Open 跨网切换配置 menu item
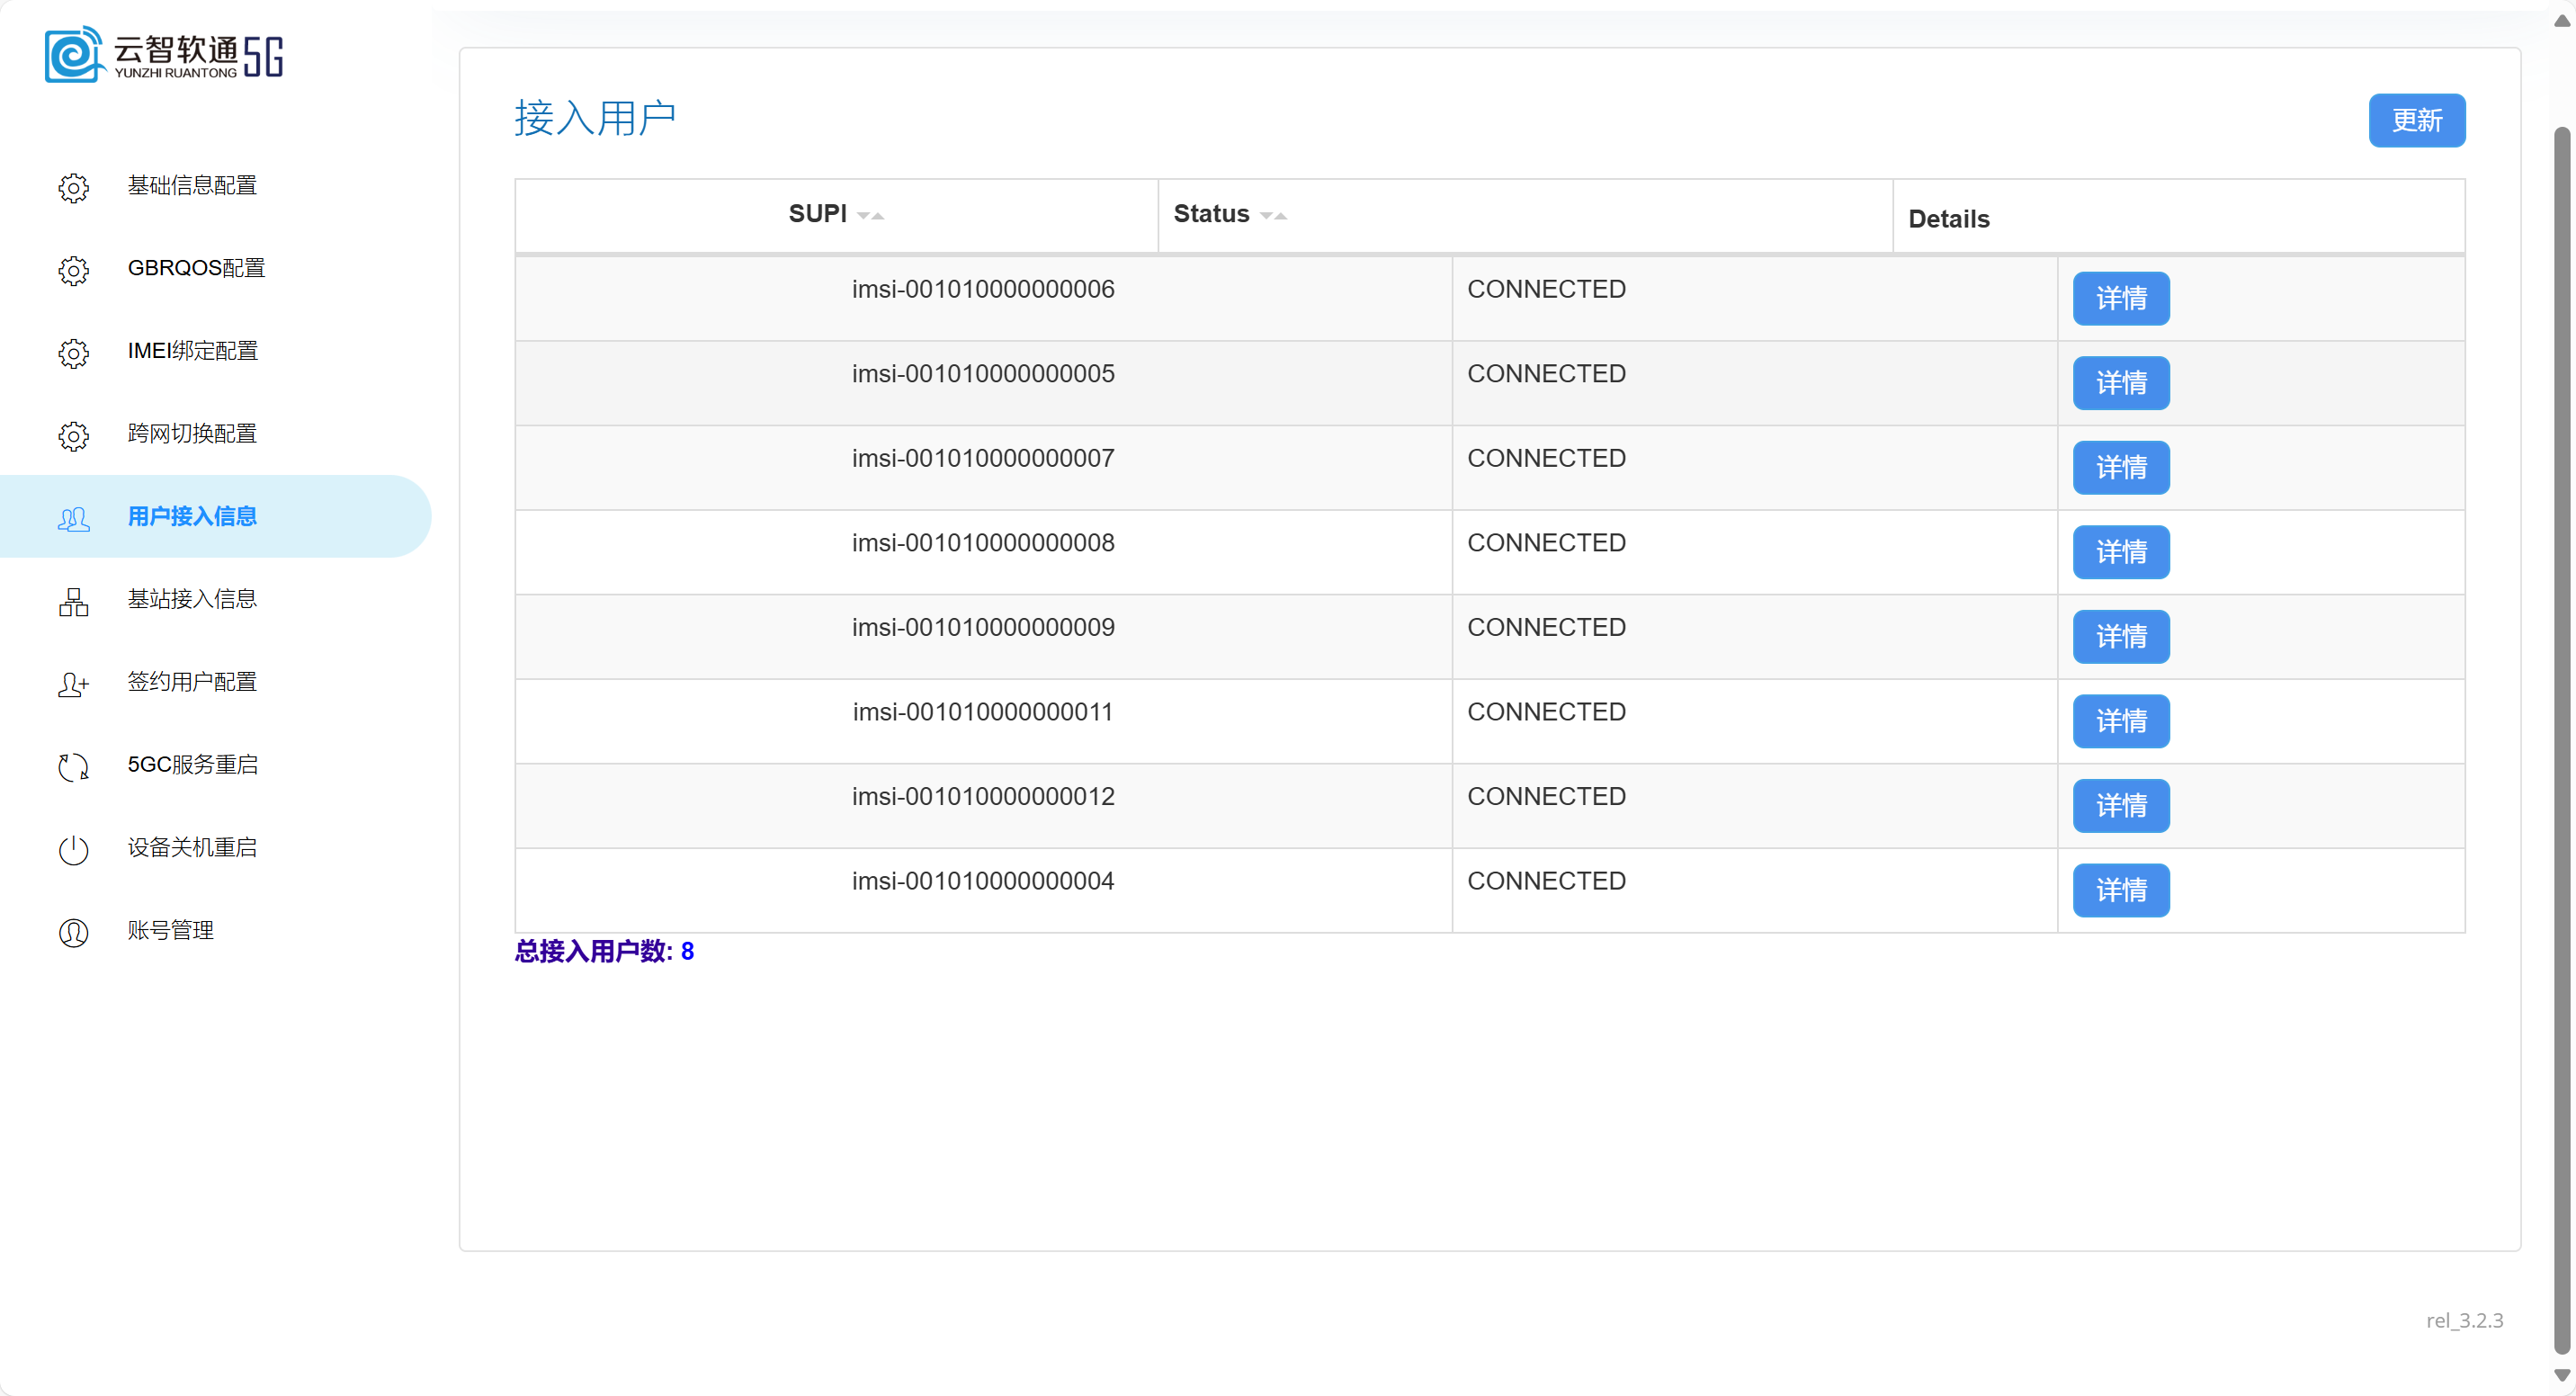This screenshot has height=1396, width=2576. [215, 434]
